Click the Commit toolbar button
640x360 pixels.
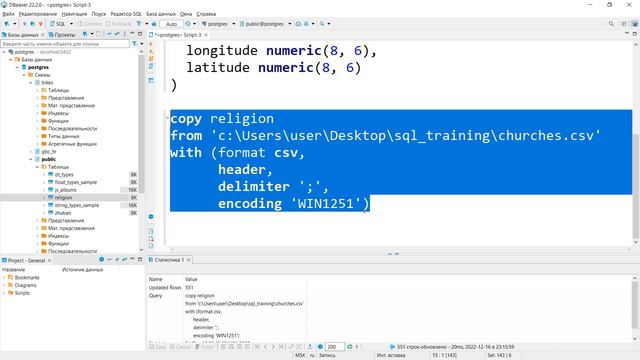pyautogui.click(x=90, y=24)
